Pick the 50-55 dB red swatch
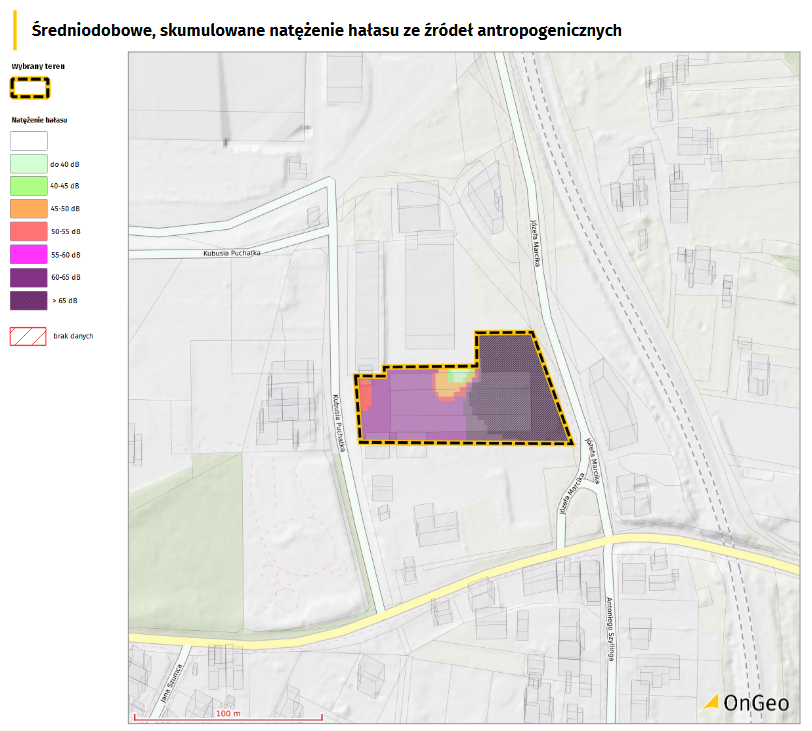Image resolution: width=812 pixels, height=731 pixels. (x=29, y=231)
